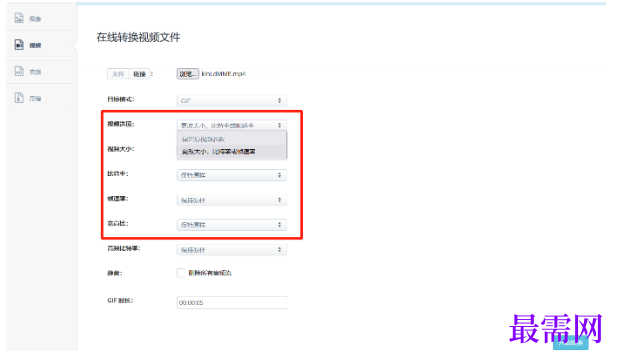Click the 在线转换视频文件 page heading
The height and width of the screenshot is (360, 621).
[x=138, y=37]
